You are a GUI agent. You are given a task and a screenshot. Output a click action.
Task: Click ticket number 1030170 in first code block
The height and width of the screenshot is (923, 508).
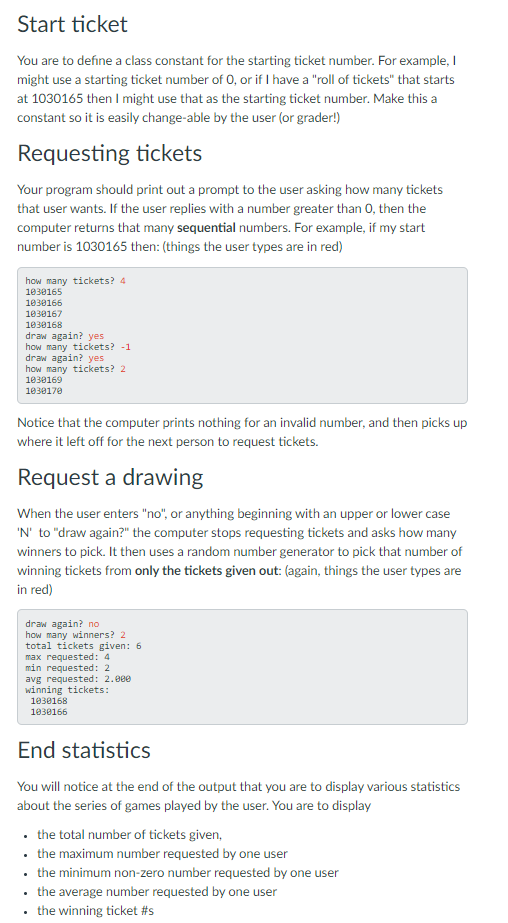click(x=44, y=391)
